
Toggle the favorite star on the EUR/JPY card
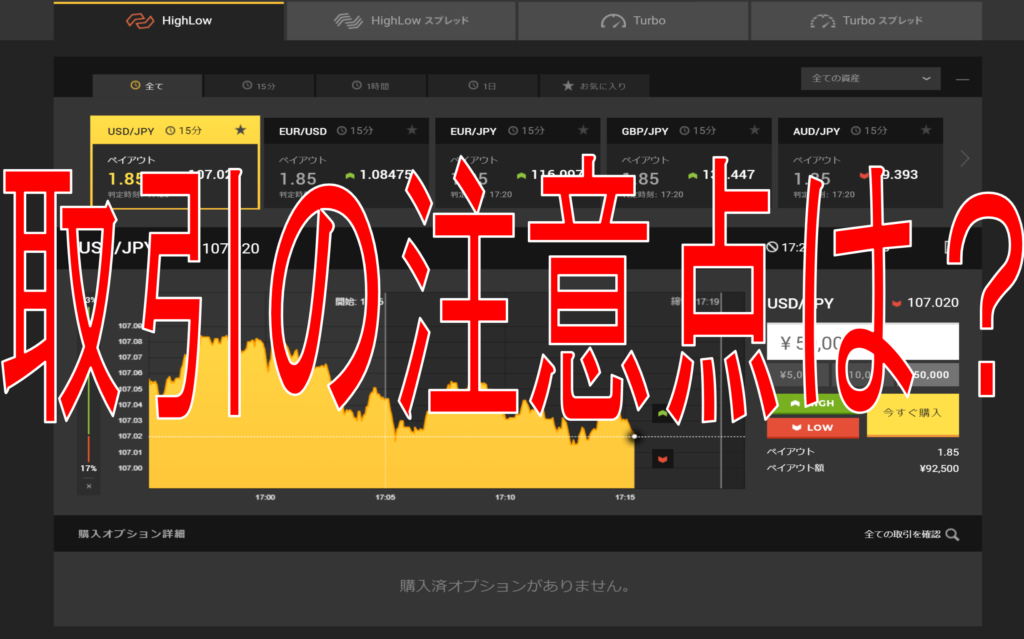coord(583,130)
